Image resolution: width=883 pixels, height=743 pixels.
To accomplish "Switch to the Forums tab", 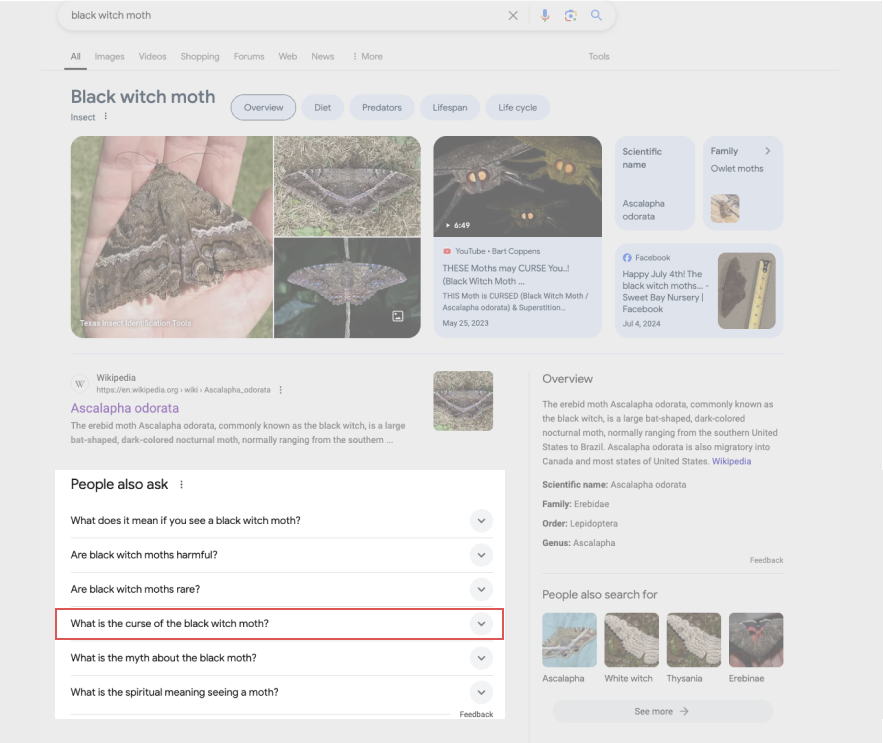I will [x=249, y=56].
